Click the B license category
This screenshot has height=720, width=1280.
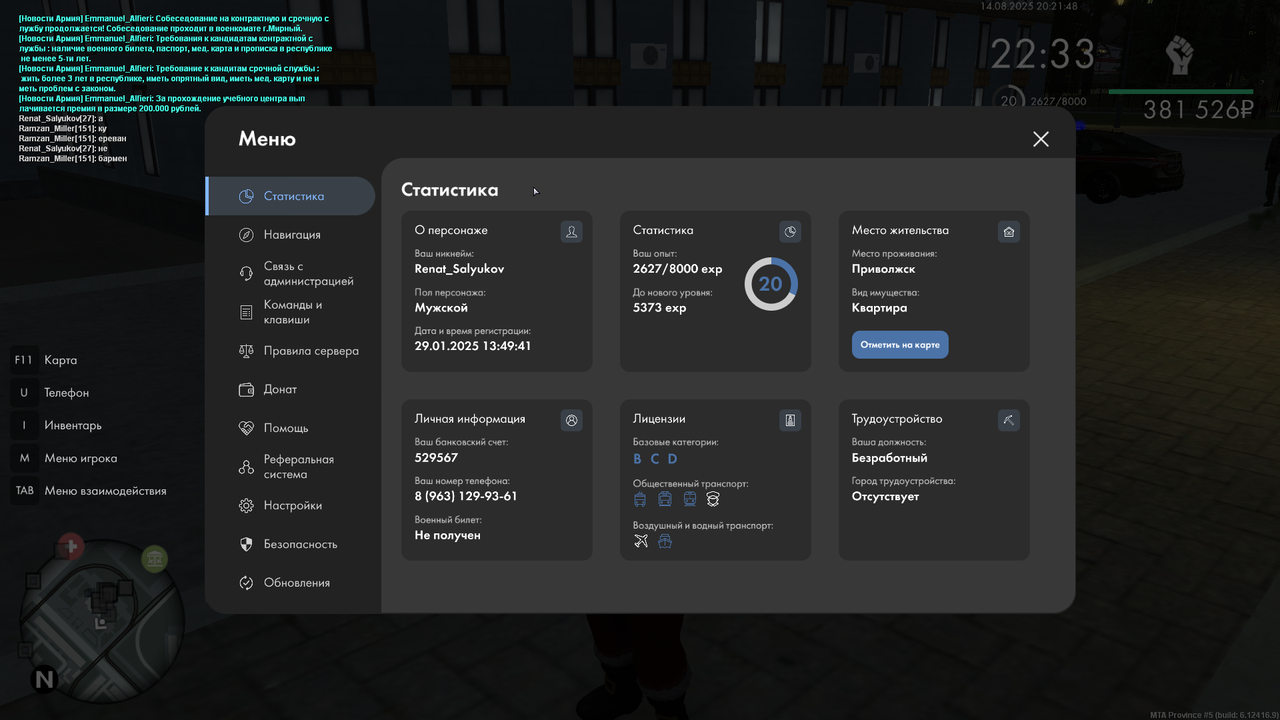coord(638,459)
